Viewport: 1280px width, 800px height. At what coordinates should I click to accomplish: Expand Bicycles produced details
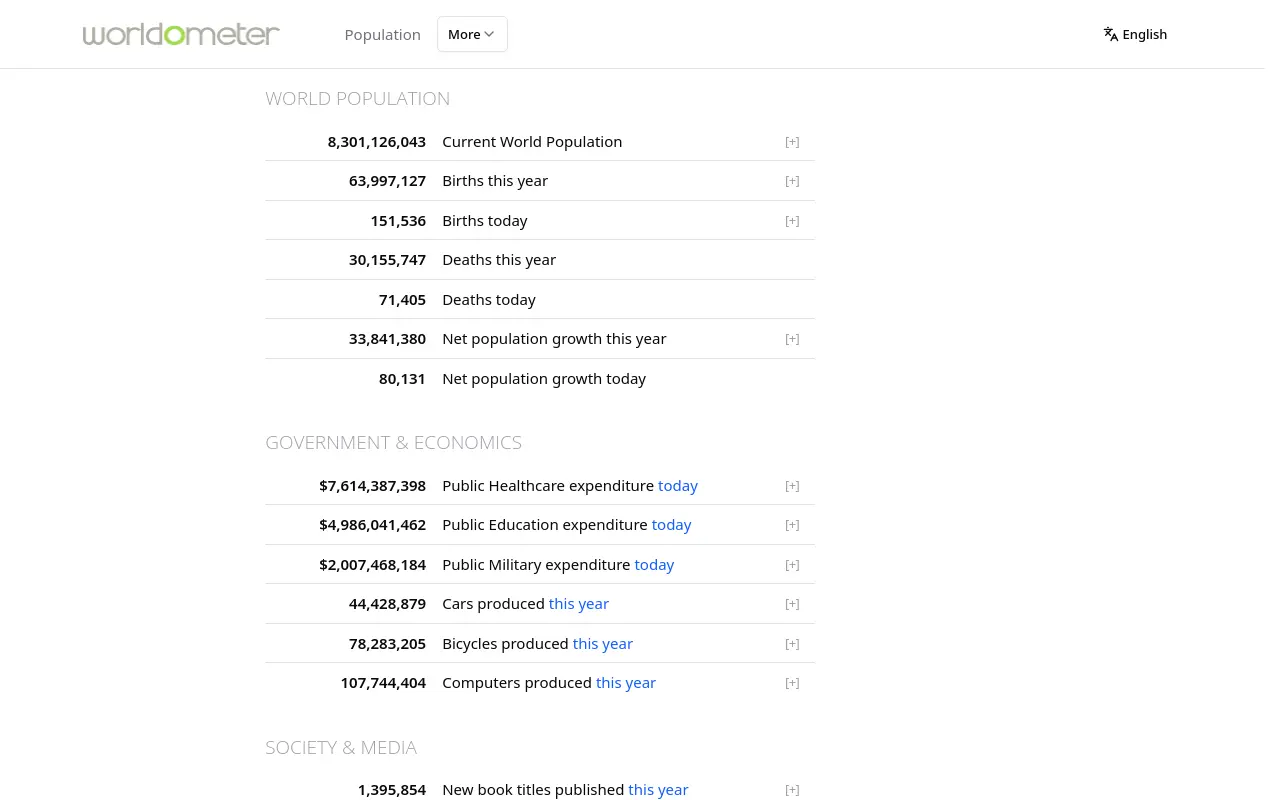pyautogui.click(x=792, y=644)
